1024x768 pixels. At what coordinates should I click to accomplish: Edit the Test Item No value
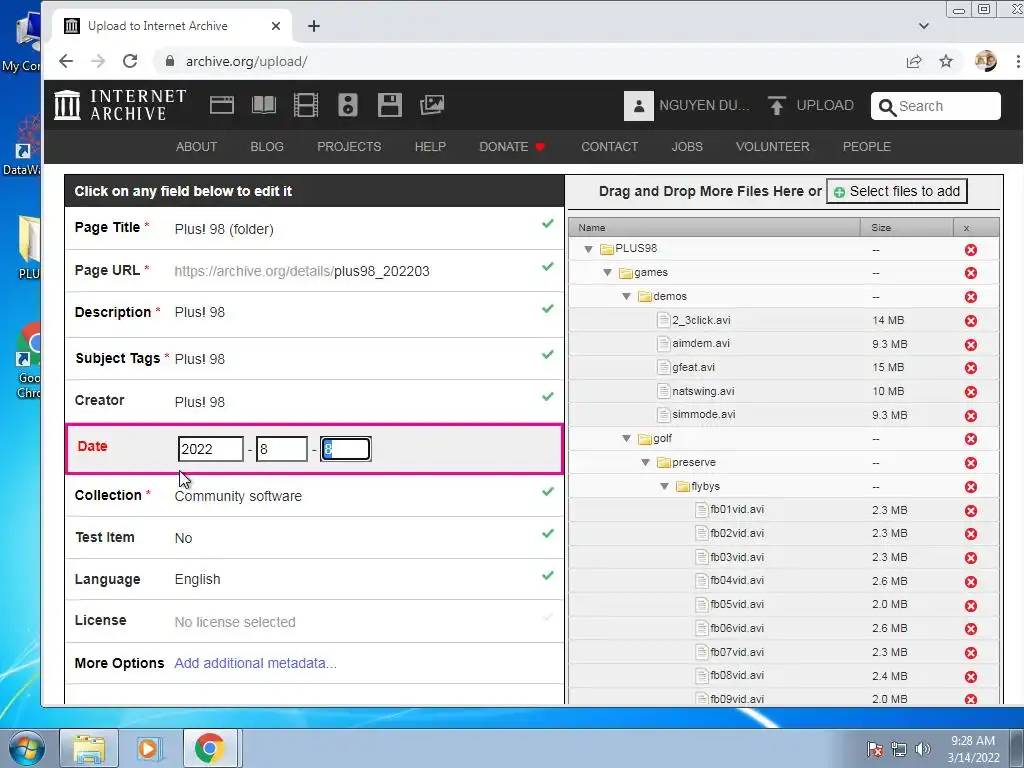click(x=183, y=538)
